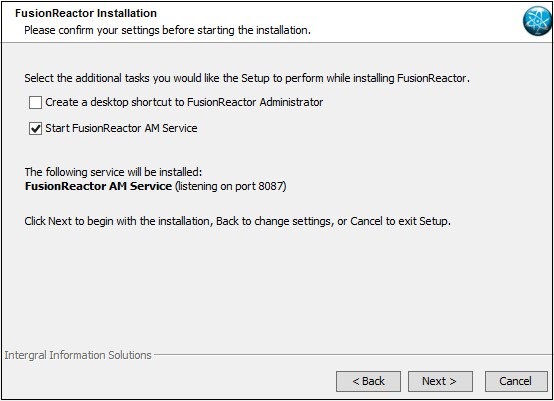
Task: Exit Setup with the Cancel button
Action: pyautogui.click(x=516, y=381)
